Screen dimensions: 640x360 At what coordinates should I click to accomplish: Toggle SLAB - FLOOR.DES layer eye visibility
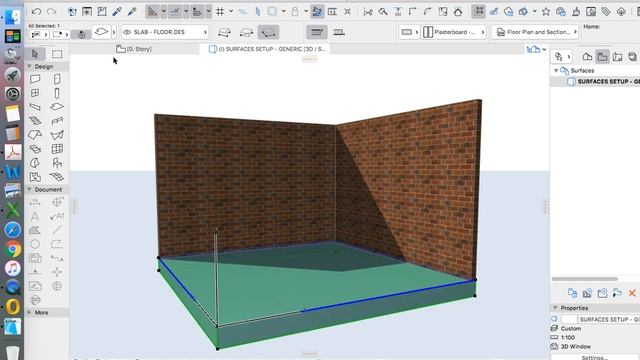pyautogui.click(x=127, y=32)
